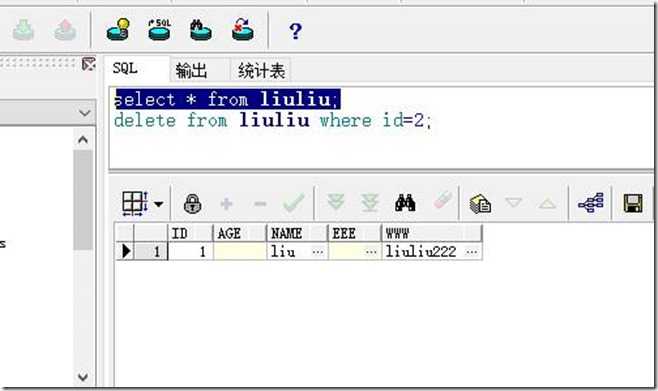Image resolution: width=658 pixels, height=391 pixels.
Task: Close the left docked panel
Action: [89, 64]
